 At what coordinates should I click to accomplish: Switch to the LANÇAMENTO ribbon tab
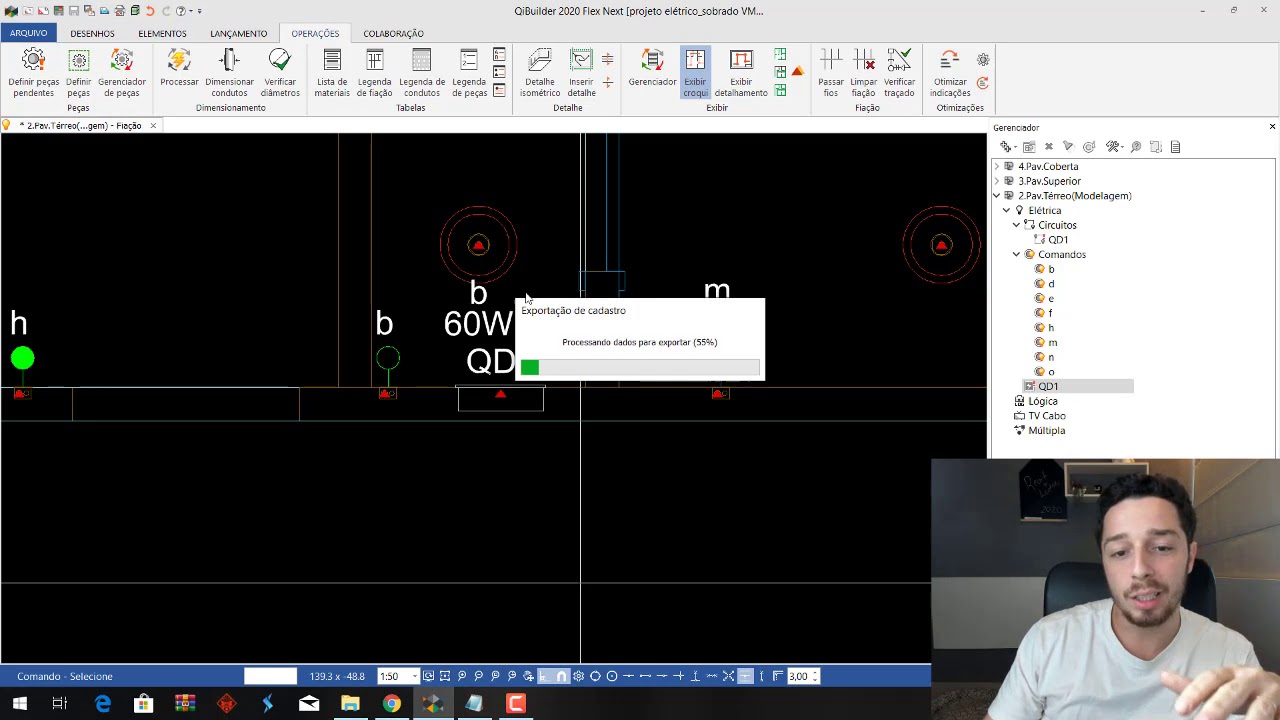tap(238, 33)
